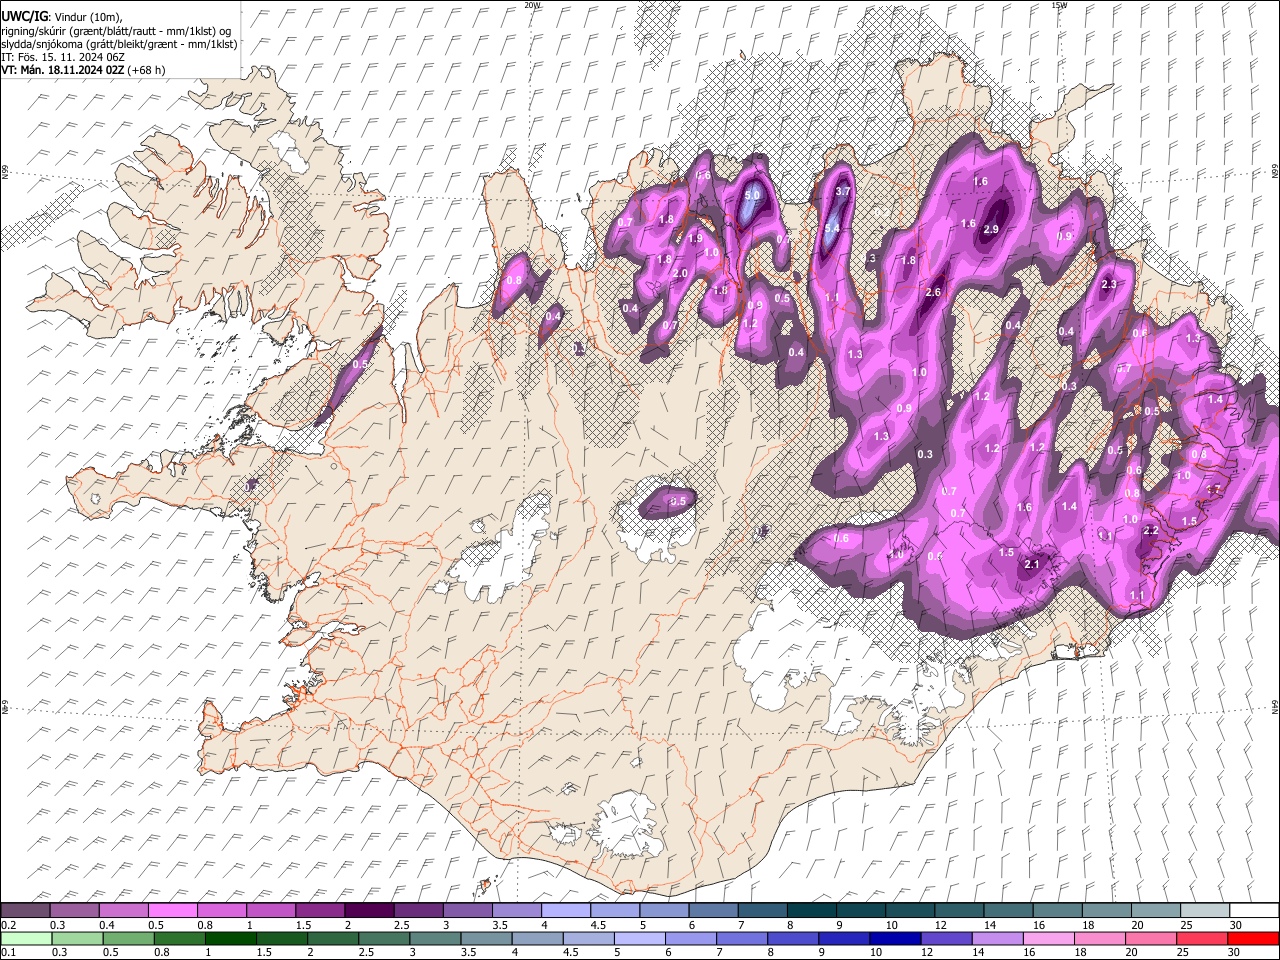The height and width of the screenshot is (960, 1280).
Task: Click the 2.6 snowfall value label
Action: [x=934, y=292]
